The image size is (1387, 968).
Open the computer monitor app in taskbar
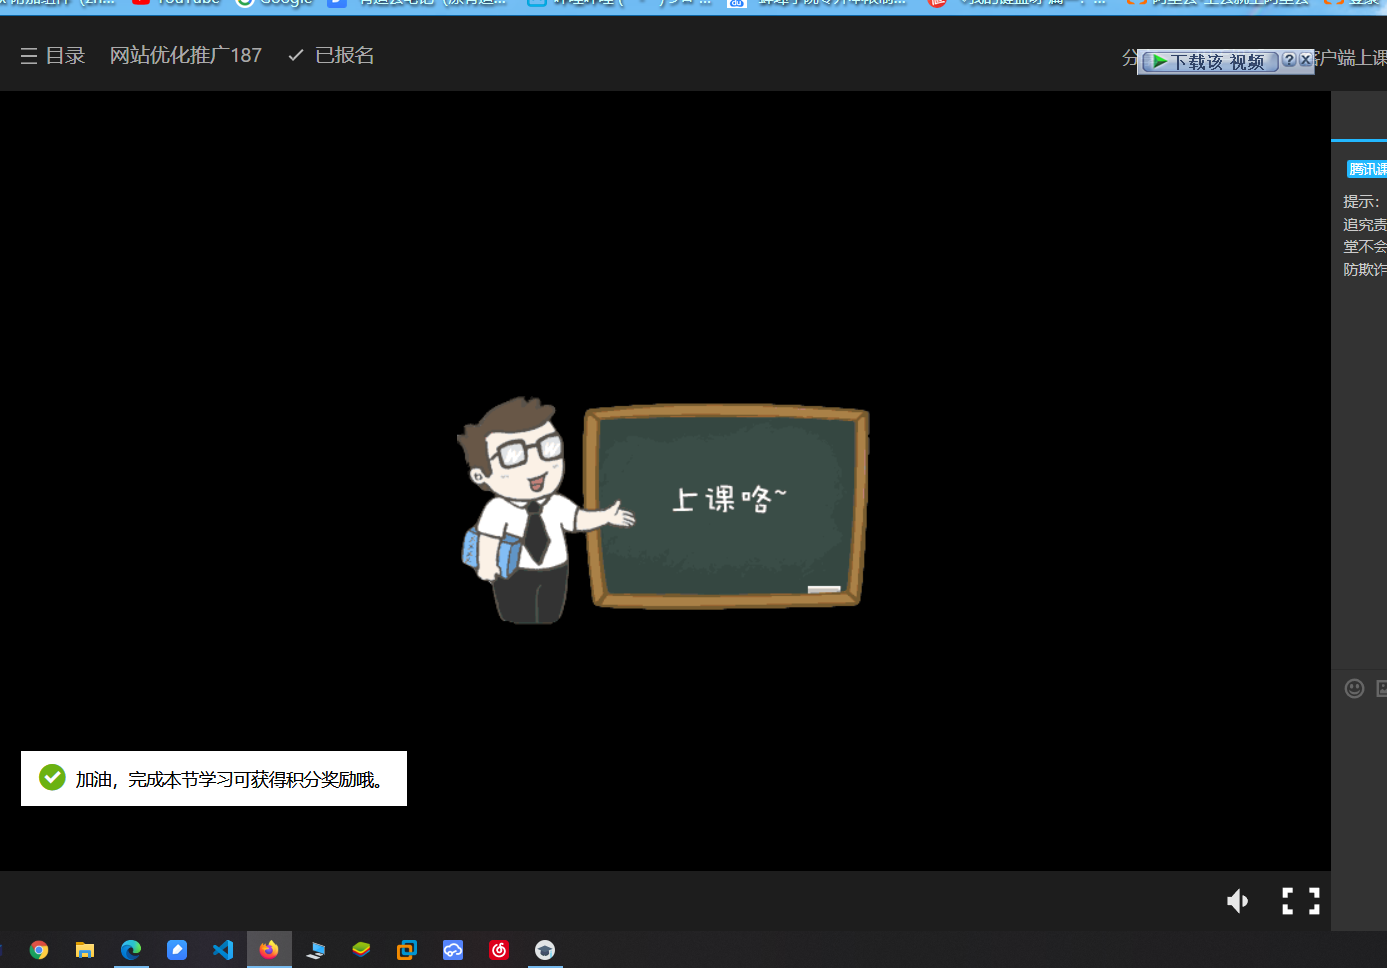coord(315,950)
